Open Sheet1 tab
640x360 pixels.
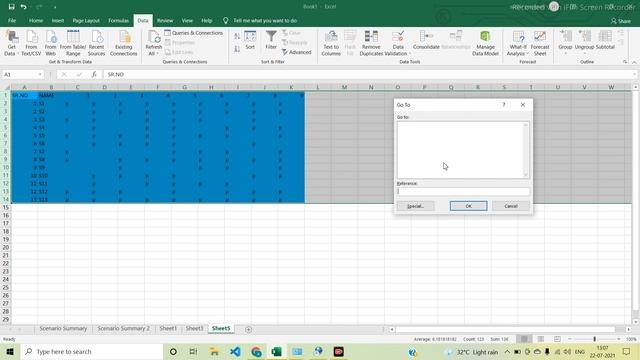(168, 329)
